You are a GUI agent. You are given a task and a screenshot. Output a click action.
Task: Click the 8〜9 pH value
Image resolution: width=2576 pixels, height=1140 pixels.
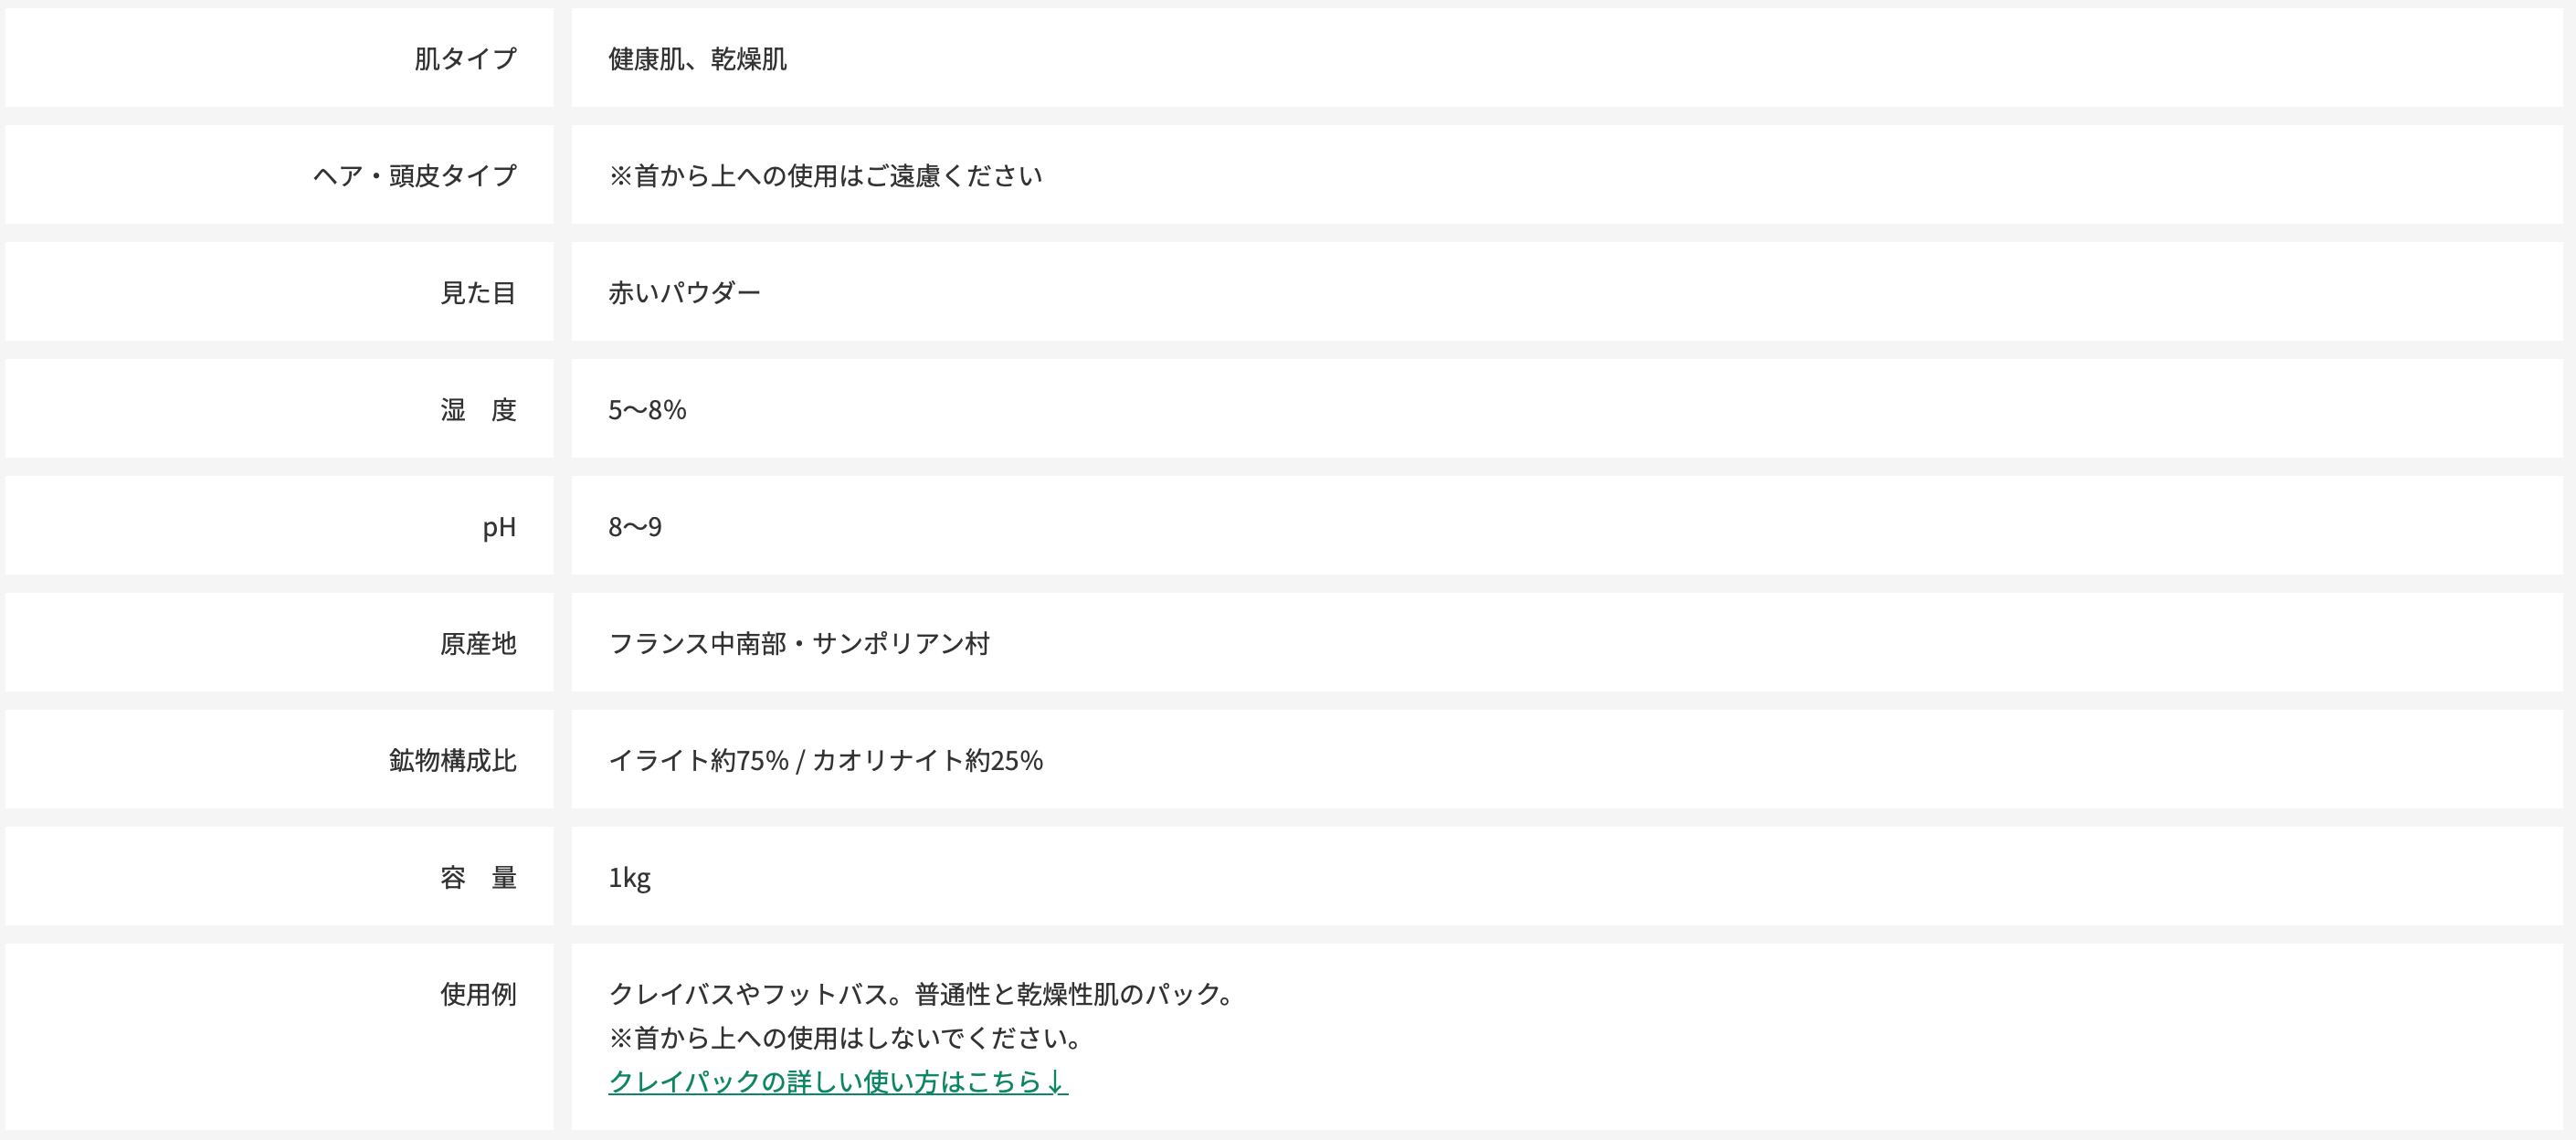[x=635, y=527]
